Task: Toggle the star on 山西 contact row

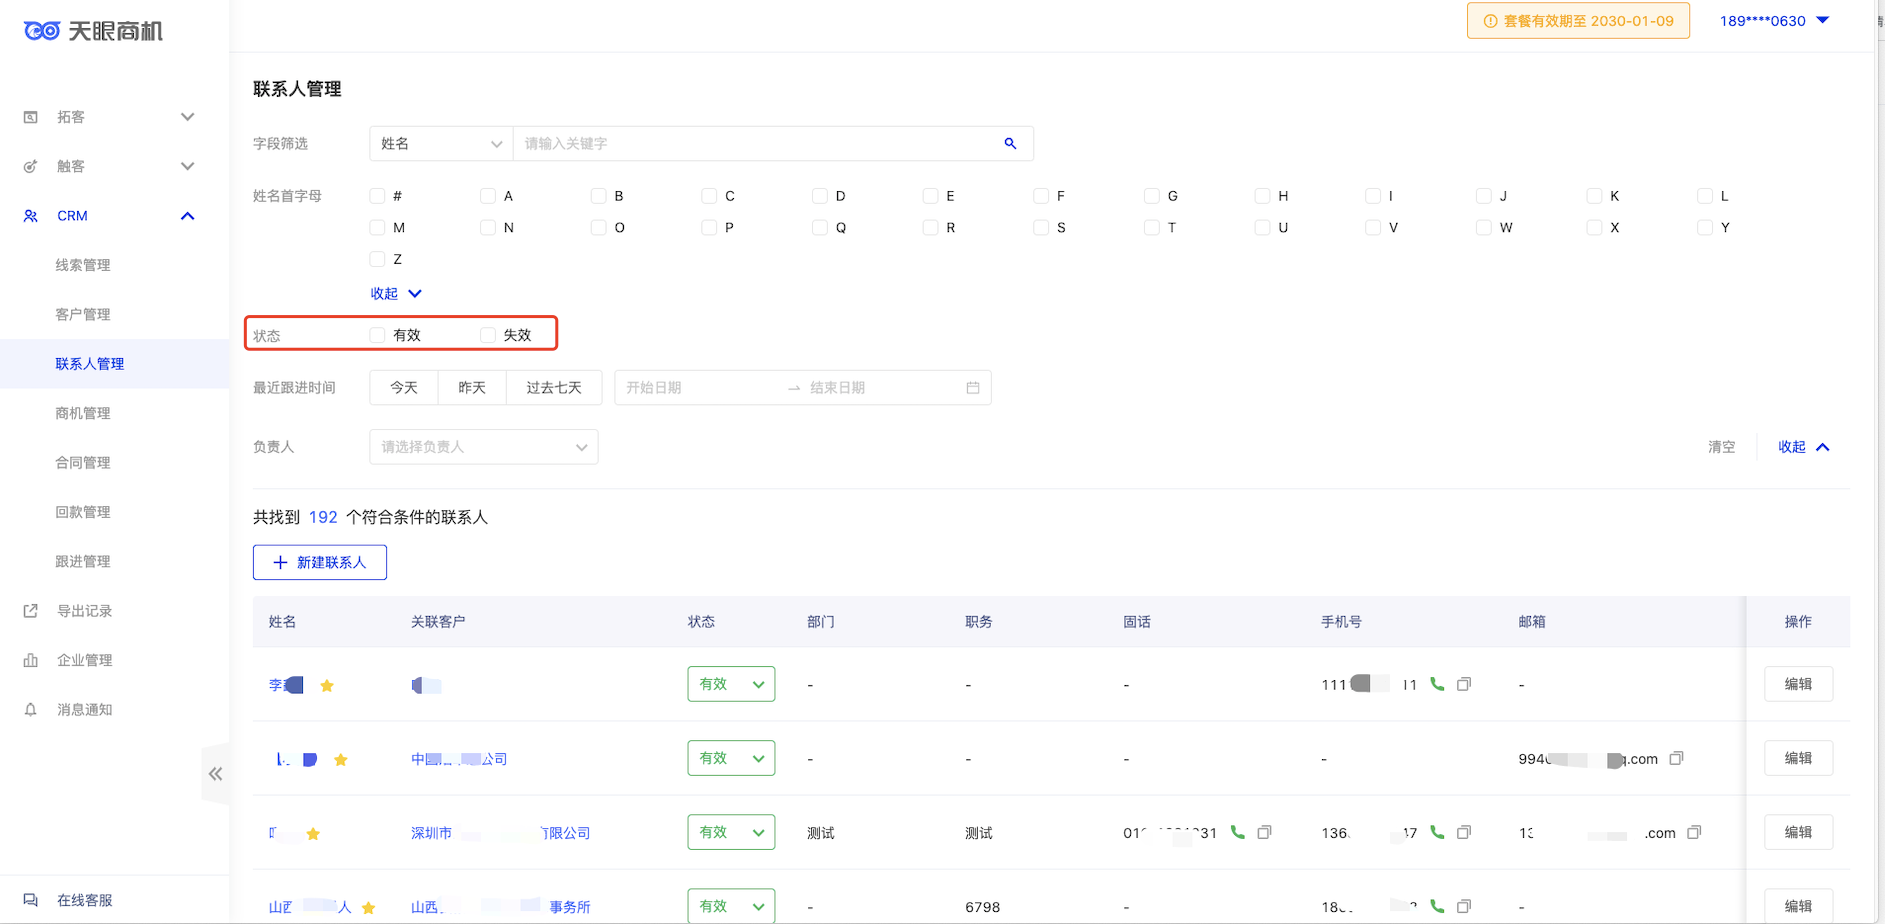Action: 369,908
